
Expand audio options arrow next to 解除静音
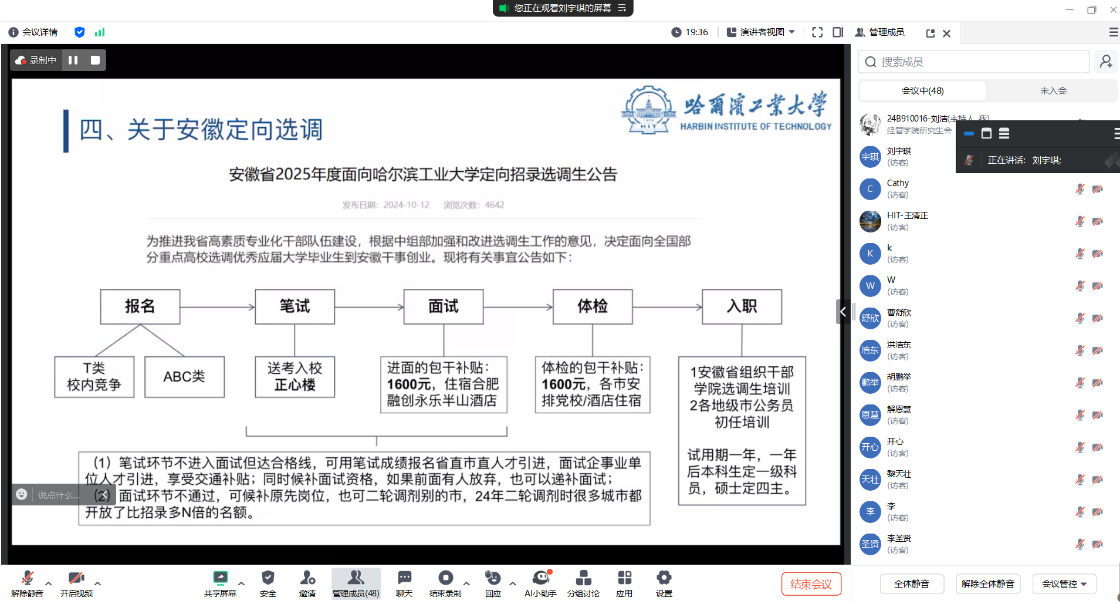tap(48, 580)
